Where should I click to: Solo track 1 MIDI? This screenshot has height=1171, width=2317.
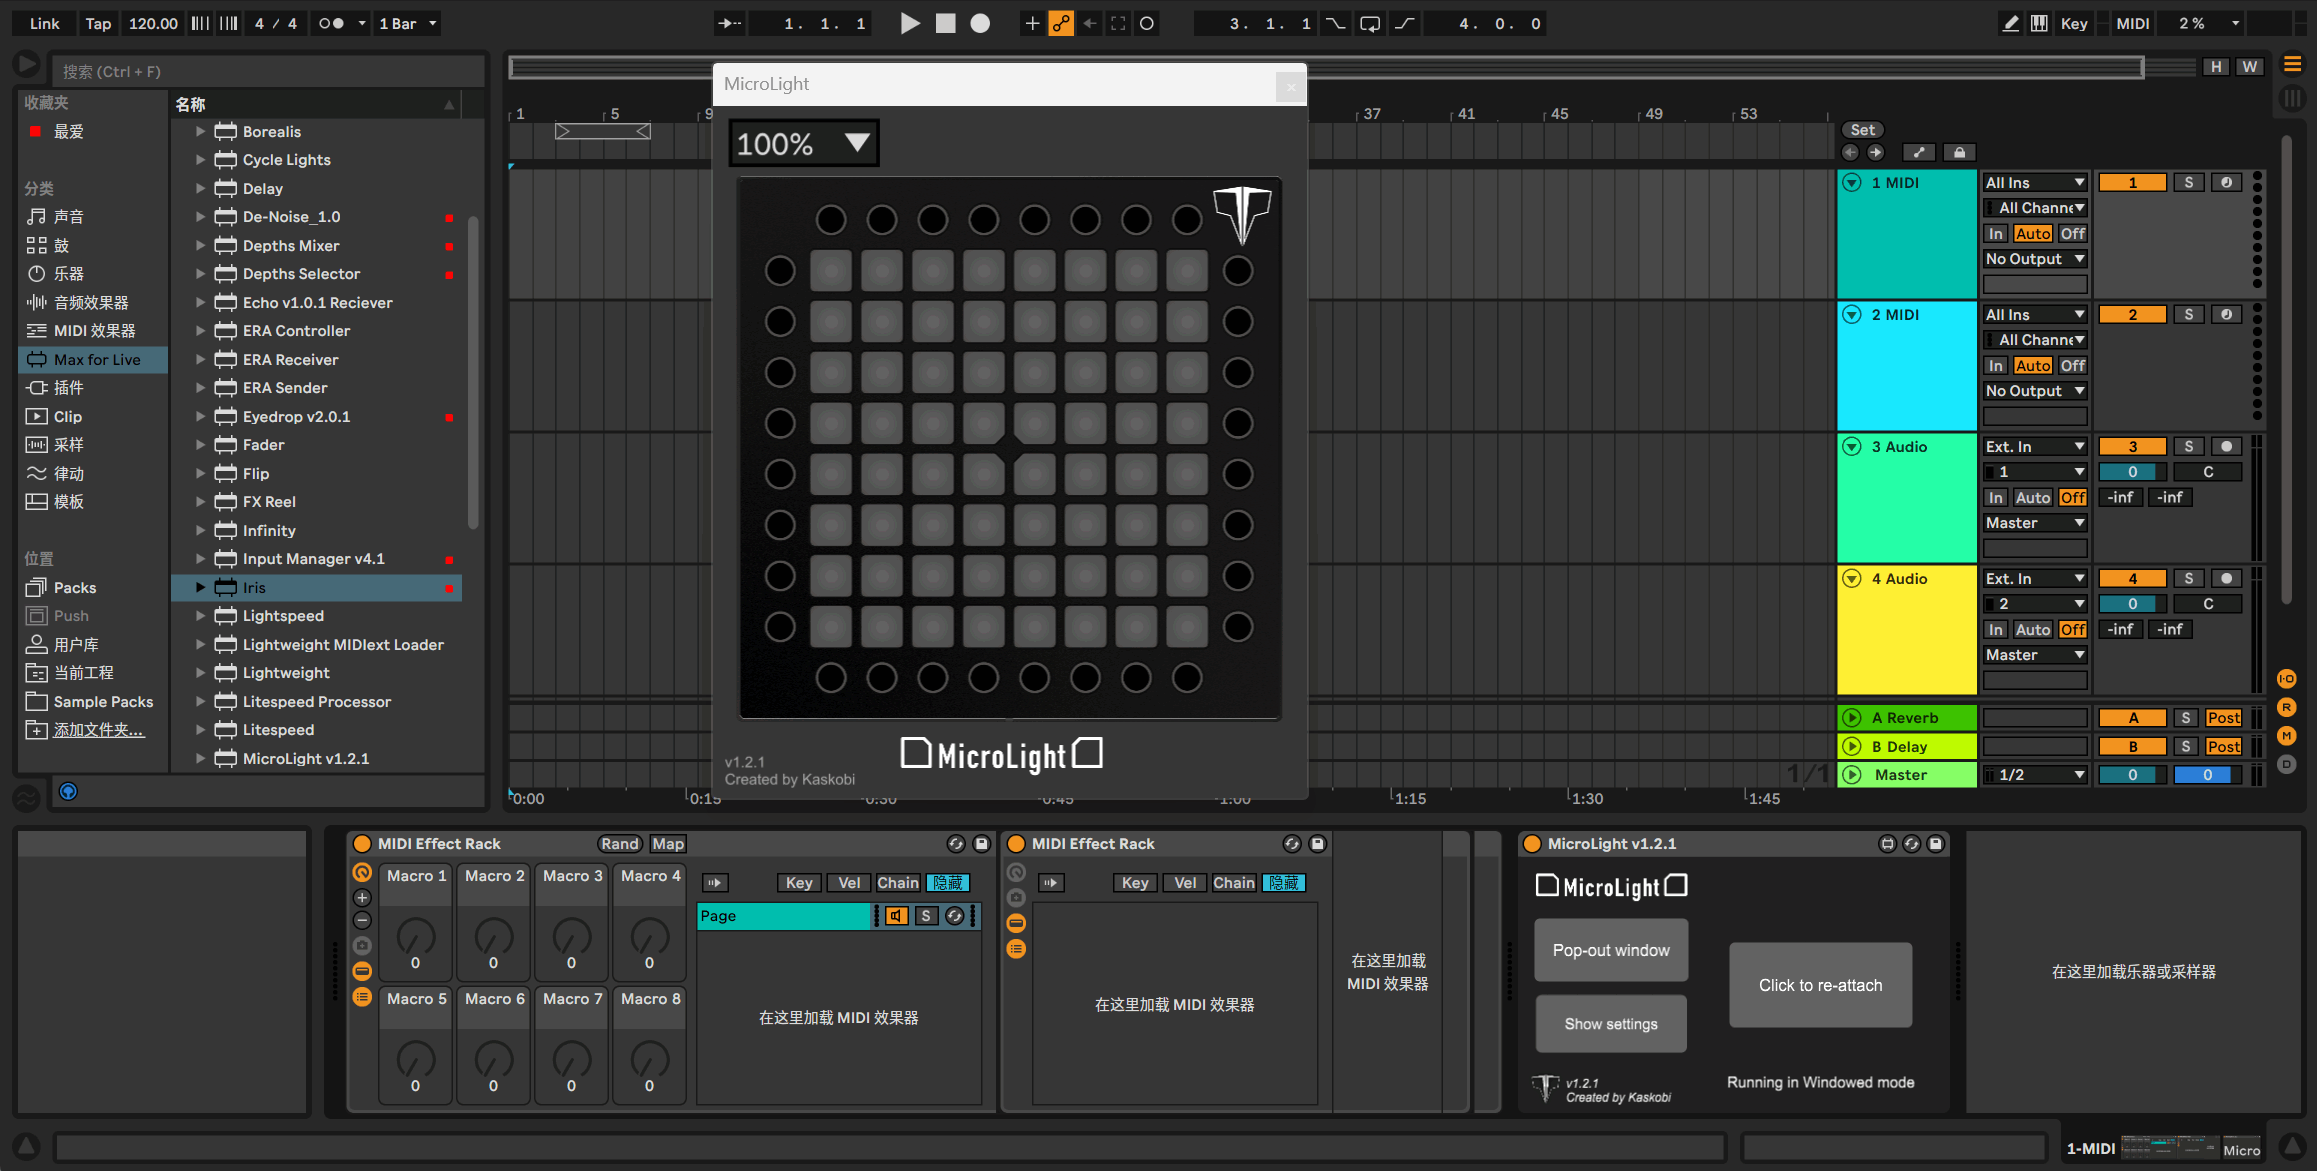[x=2188, y=182]
